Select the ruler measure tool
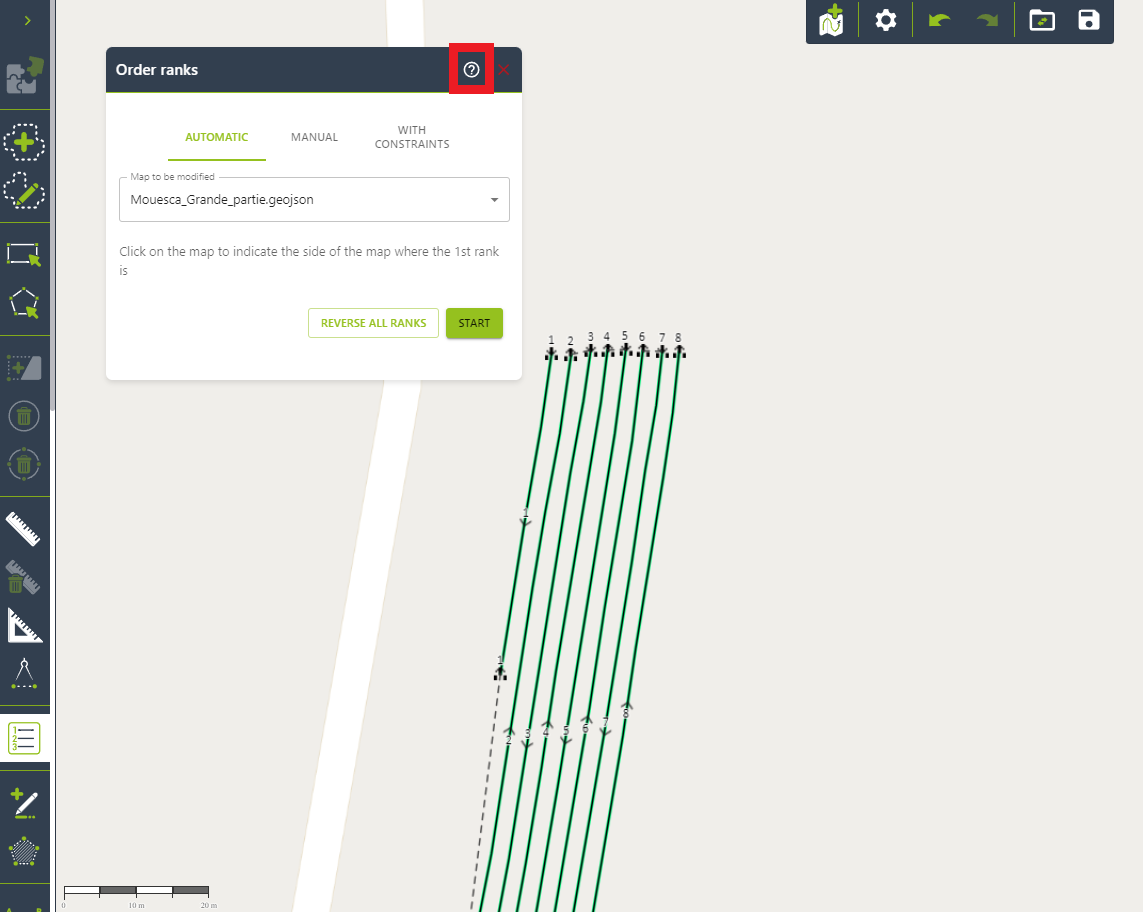The image size is (1143, 912). (x=24, y=528)
